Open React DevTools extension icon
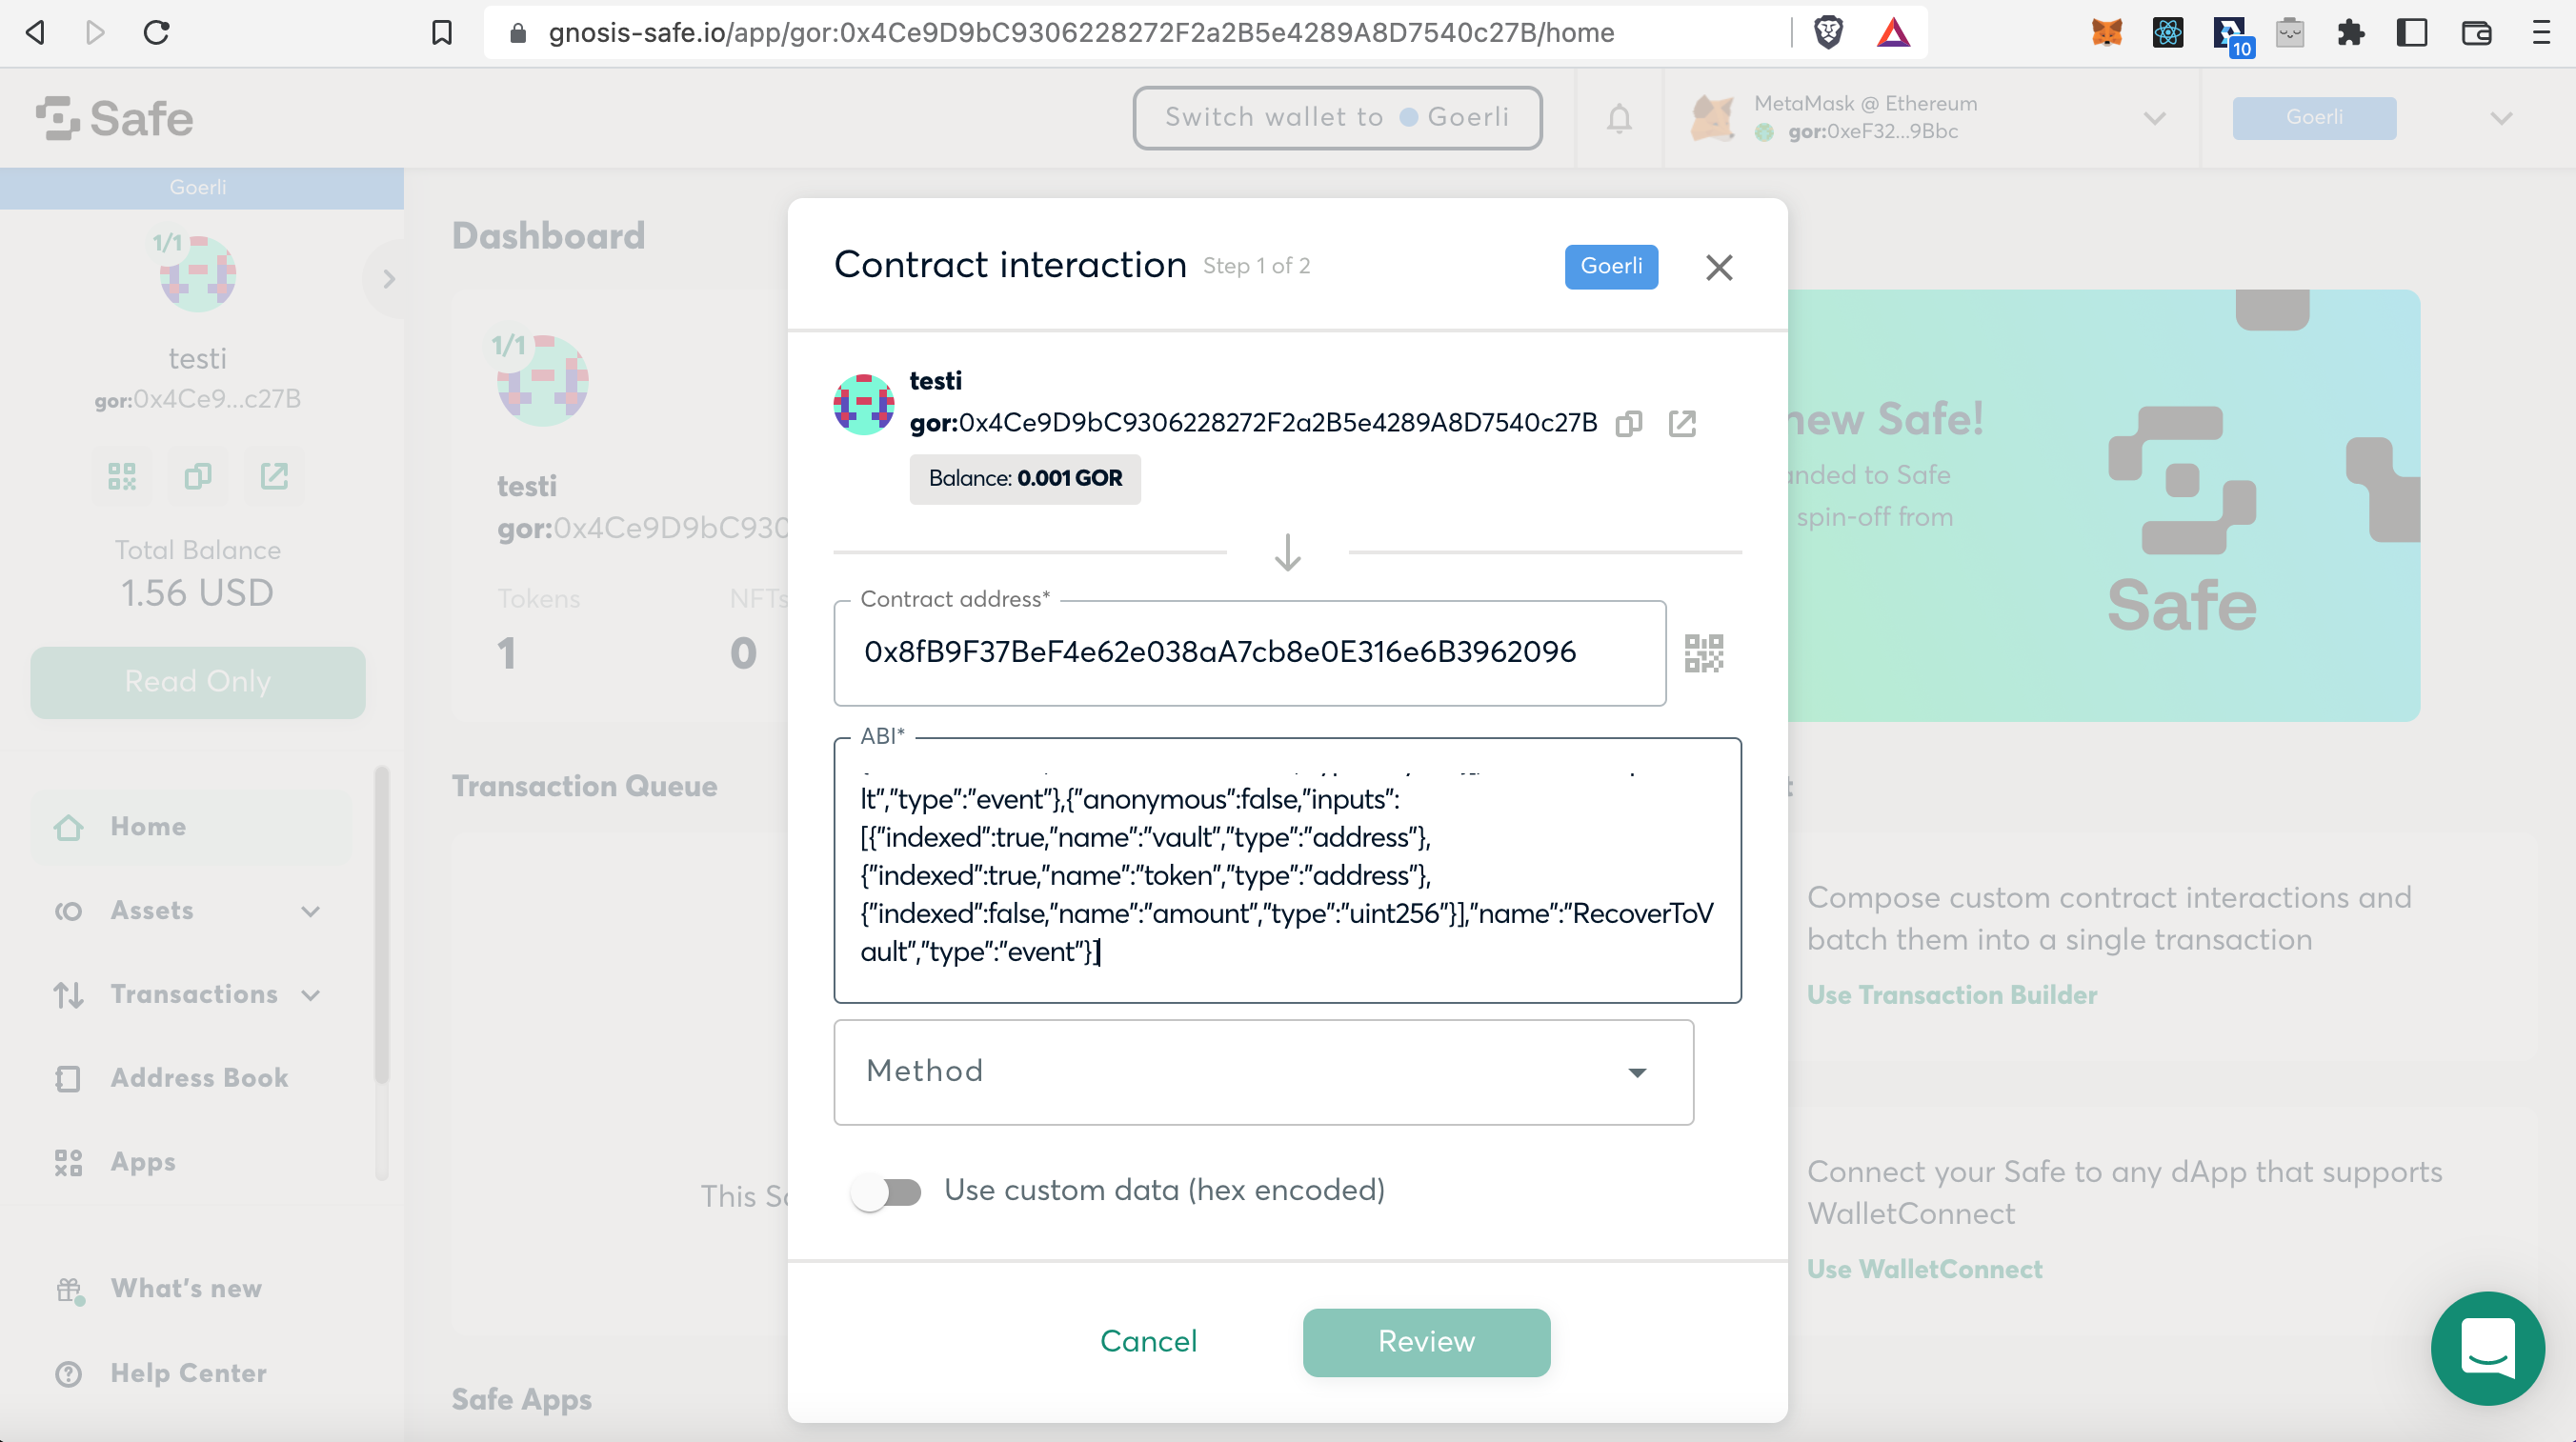 (2168, 33)
